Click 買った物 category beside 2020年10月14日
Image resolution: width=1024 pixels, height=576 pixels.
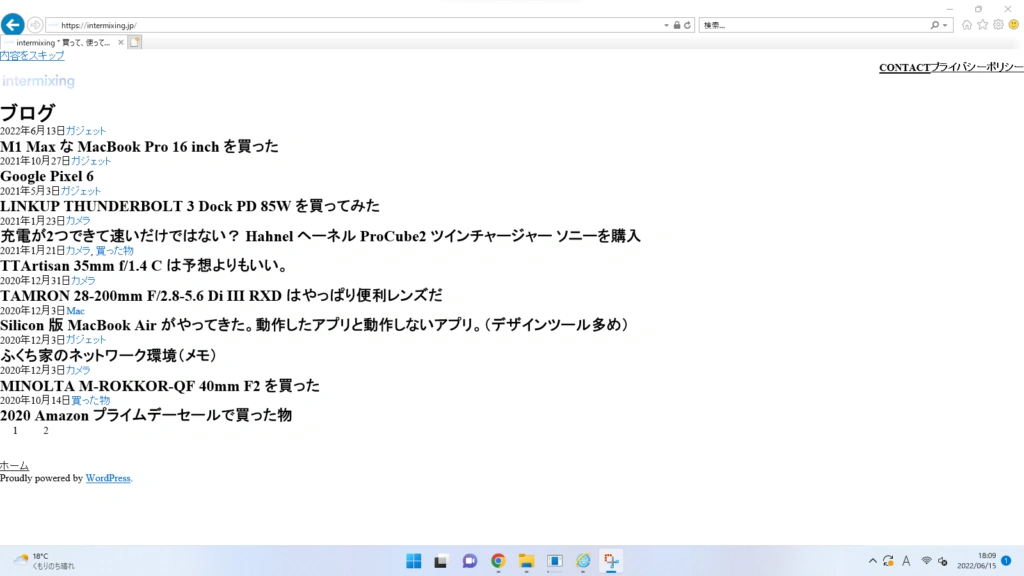coord(90,400)
